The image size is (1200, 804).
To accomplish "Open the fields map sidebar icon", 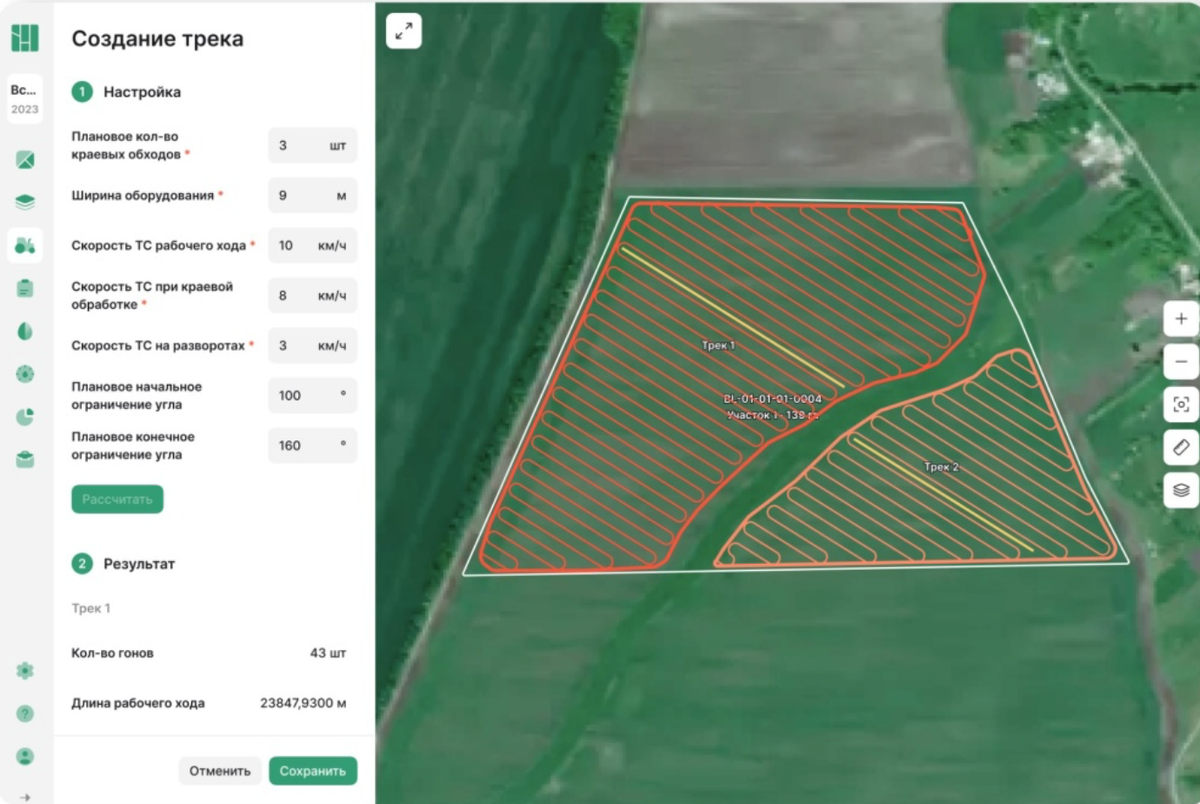I will click(25, 160).
